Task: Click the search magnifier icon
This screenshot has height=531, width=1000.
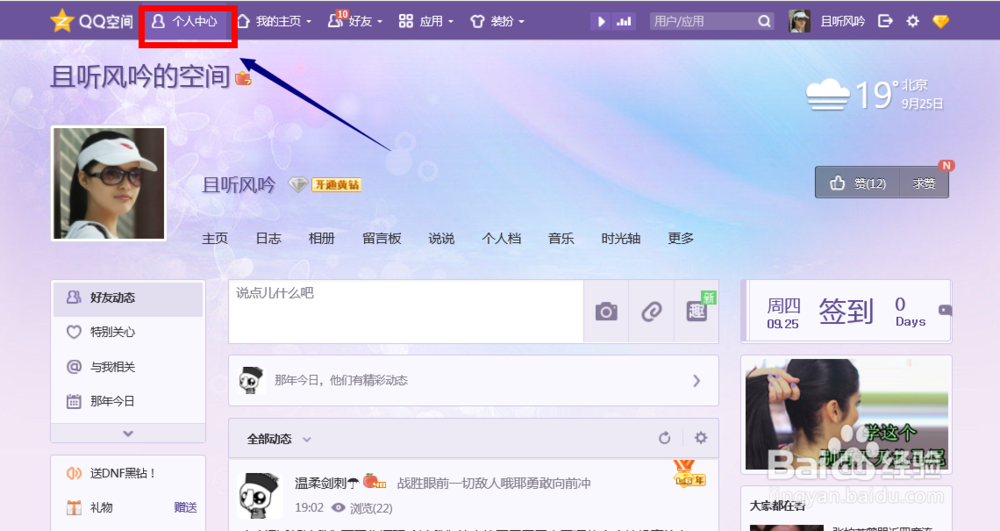Action: tap(764, 22)
